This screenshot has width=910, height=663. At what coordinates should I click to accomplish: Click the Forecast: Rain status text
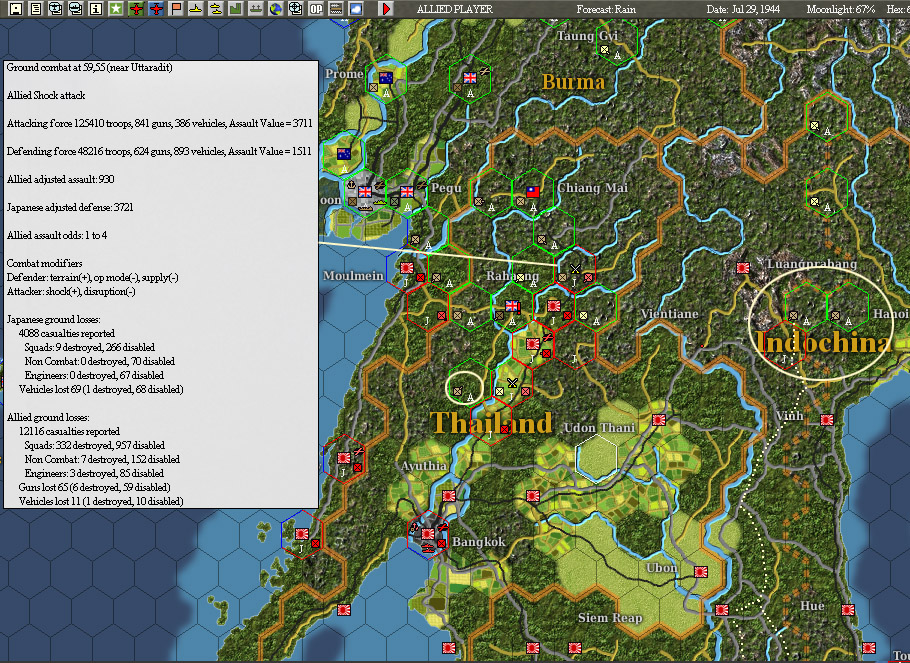pyautogui.click(x=606, y=9)
